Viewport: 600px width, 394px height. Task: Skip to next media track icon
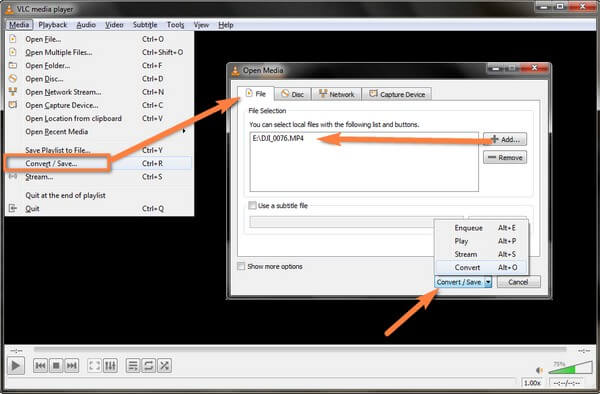pos(72,366)
